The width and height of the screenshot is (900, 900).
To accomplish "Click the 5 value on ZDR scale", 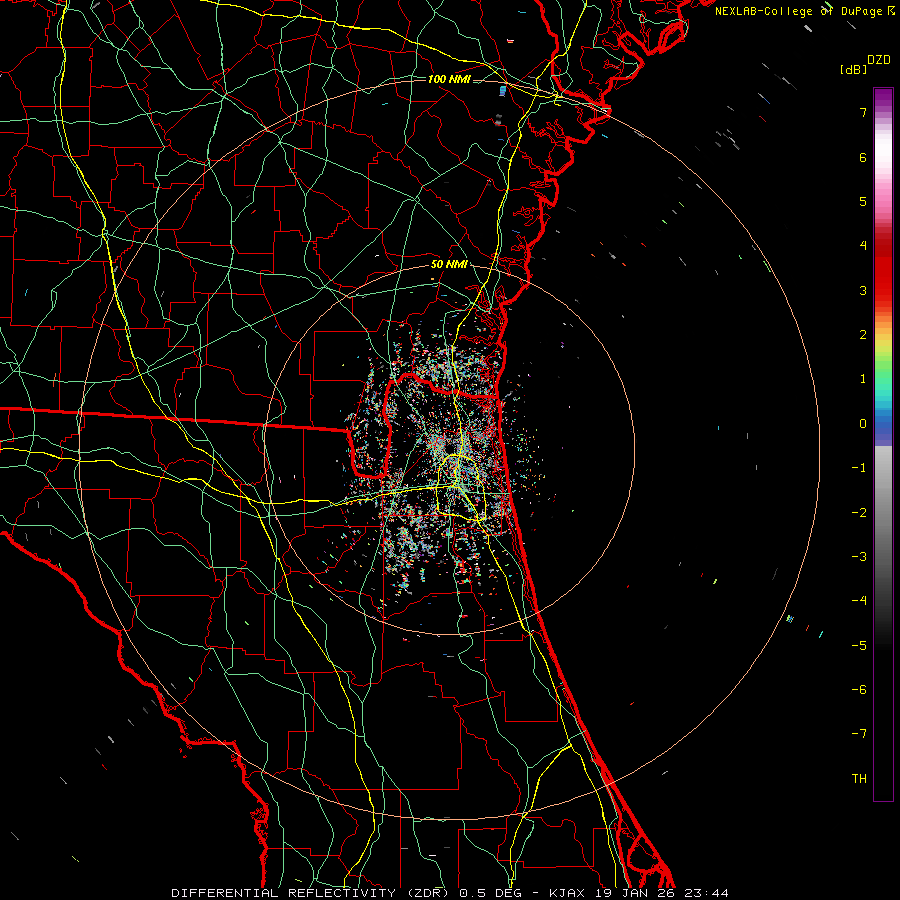I will tap(863, 201).
